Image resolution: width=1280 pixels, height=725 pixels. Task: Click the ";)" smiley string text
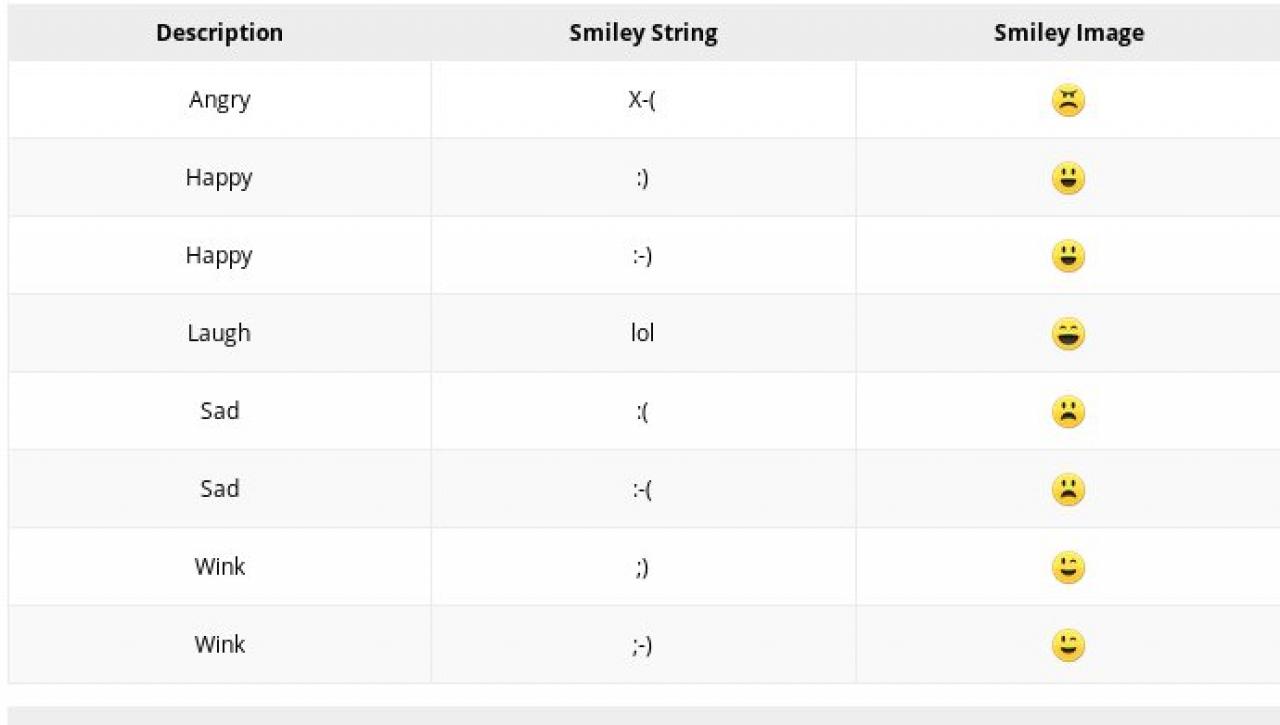tap(642, 567)
